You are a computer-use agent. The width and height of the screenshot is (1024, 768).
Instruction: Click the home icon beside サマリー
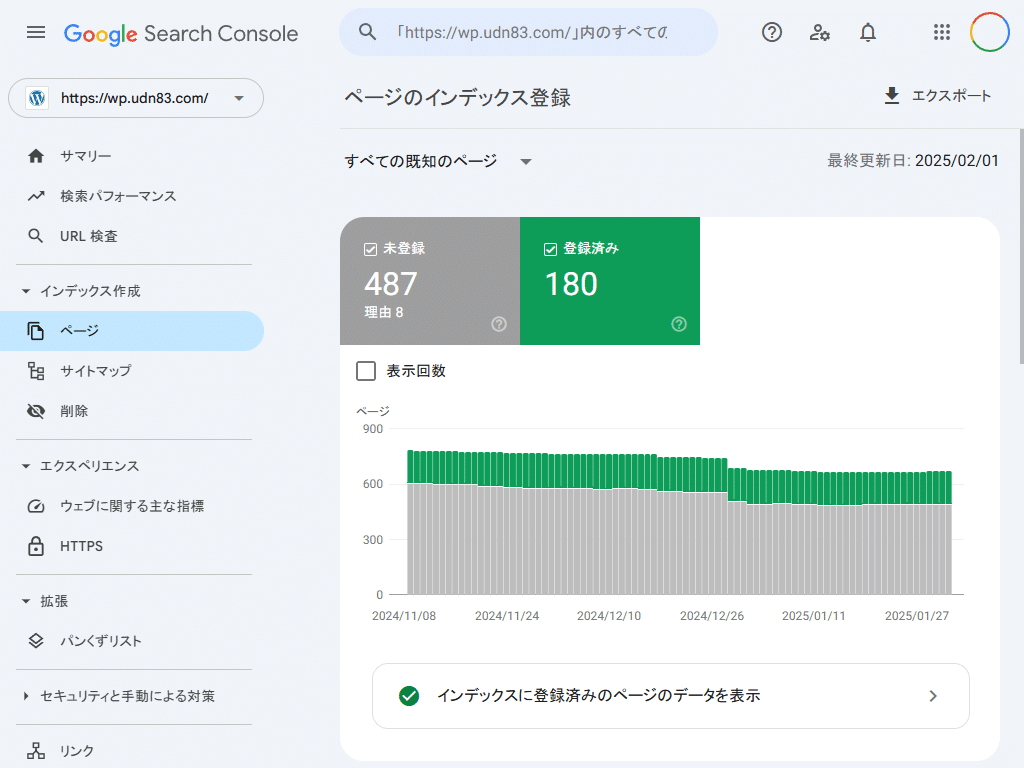click(x=36, y=156)
